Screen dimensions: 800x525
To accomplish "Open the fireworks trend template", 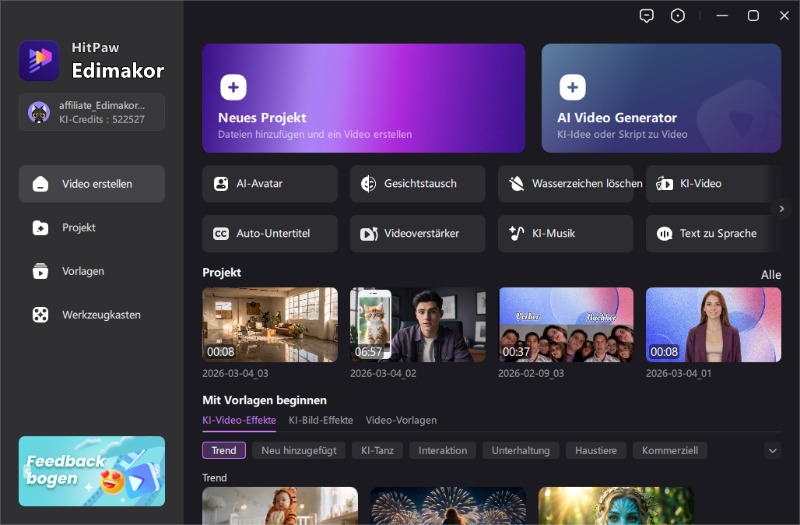I will click(x=448, y=506).
